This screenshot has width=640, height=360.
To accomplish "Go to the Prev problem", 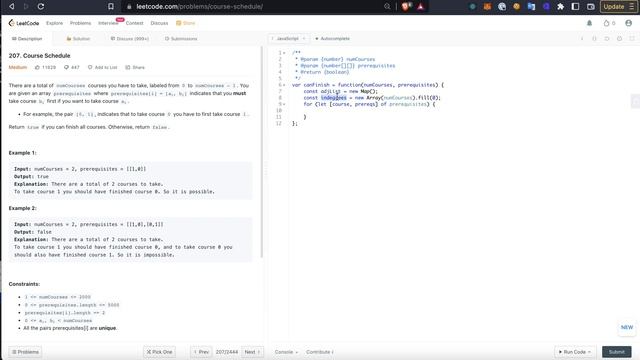I will [x=201, y=352].
